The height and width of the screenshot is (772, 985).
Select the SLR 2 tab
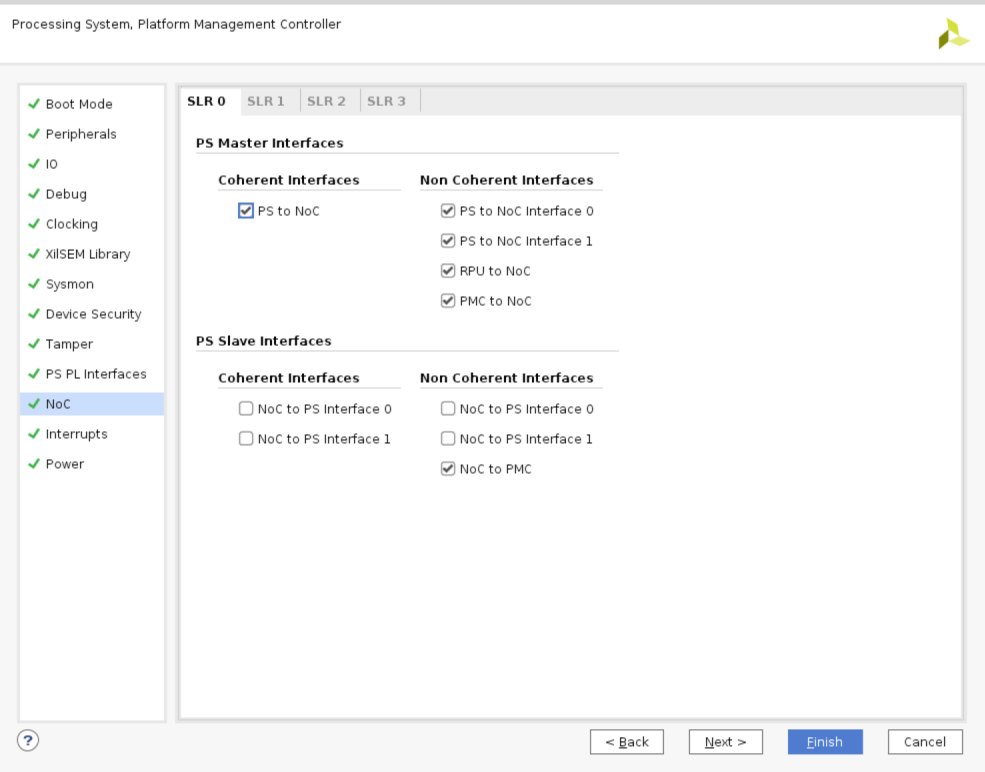pyautogui.click(x=326, y=101)
